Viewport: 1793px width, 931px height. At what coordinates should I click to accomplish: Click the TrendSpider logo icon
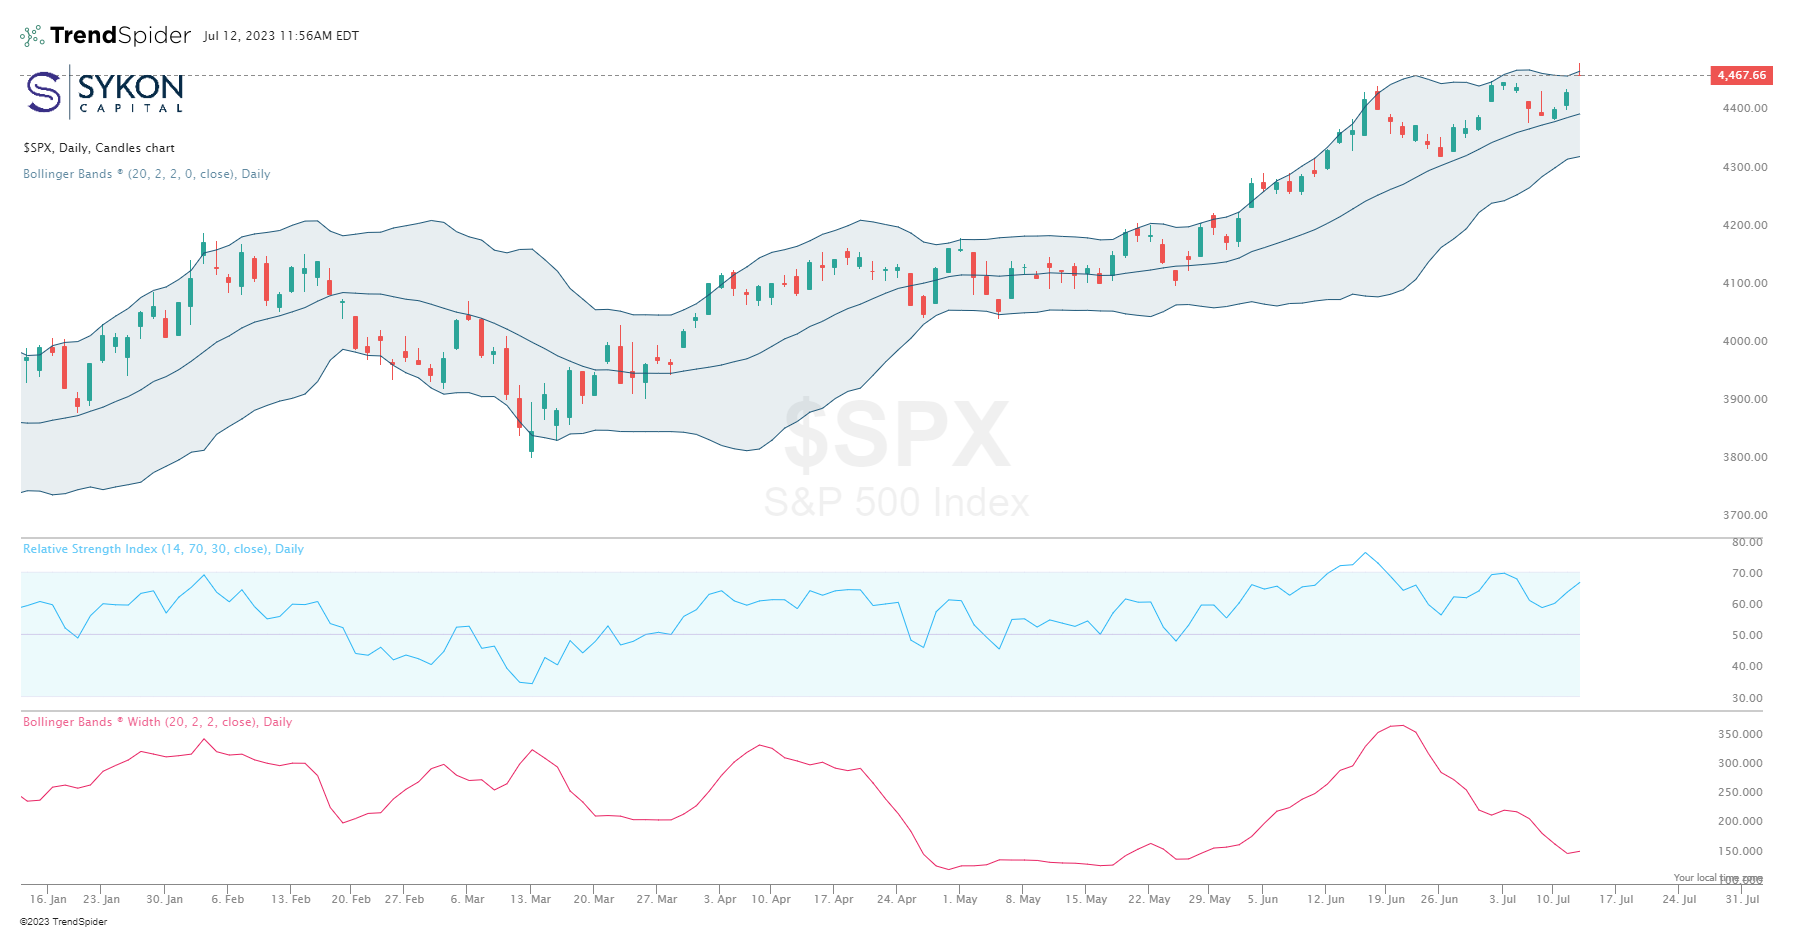point(32,36)
